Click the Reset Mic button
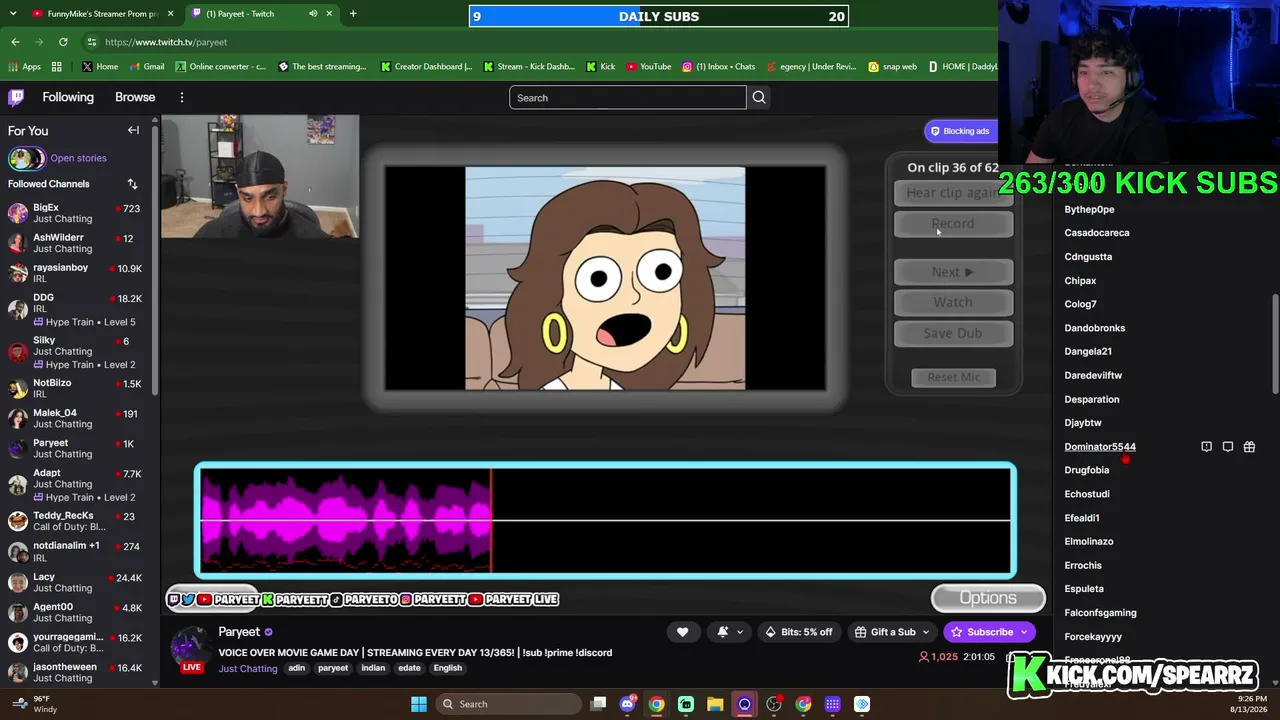The width and height of the screenshot is (1280, 720). pos(954,377)
